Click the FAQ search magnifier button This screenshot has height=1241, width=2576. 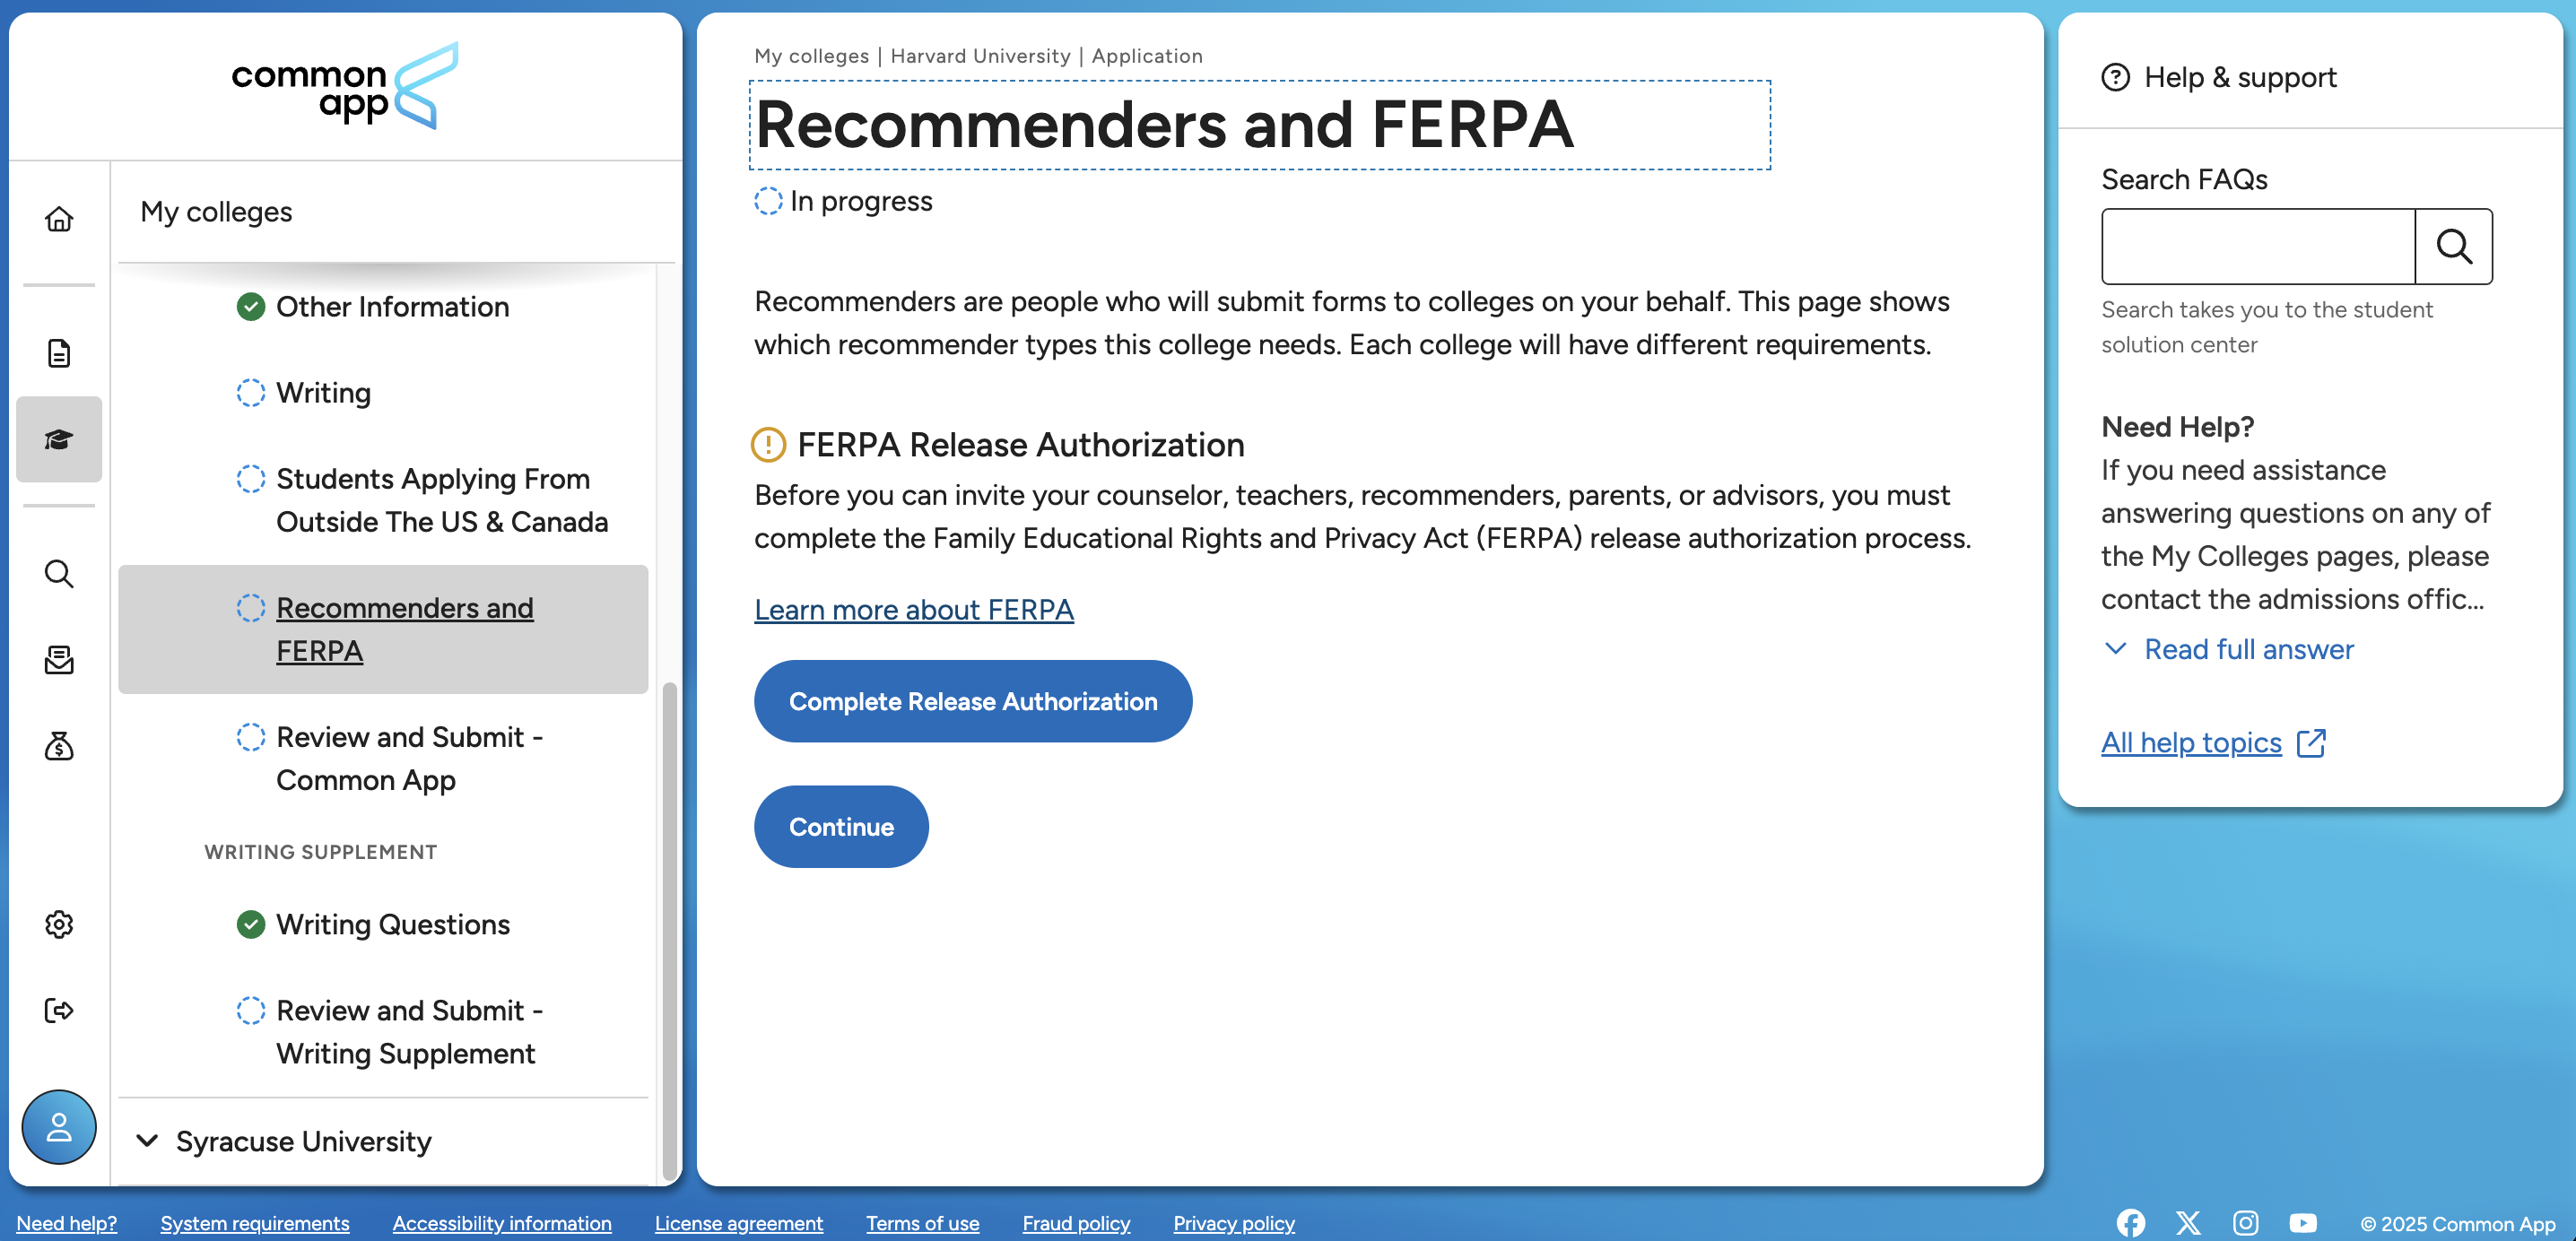(2454, 247)
